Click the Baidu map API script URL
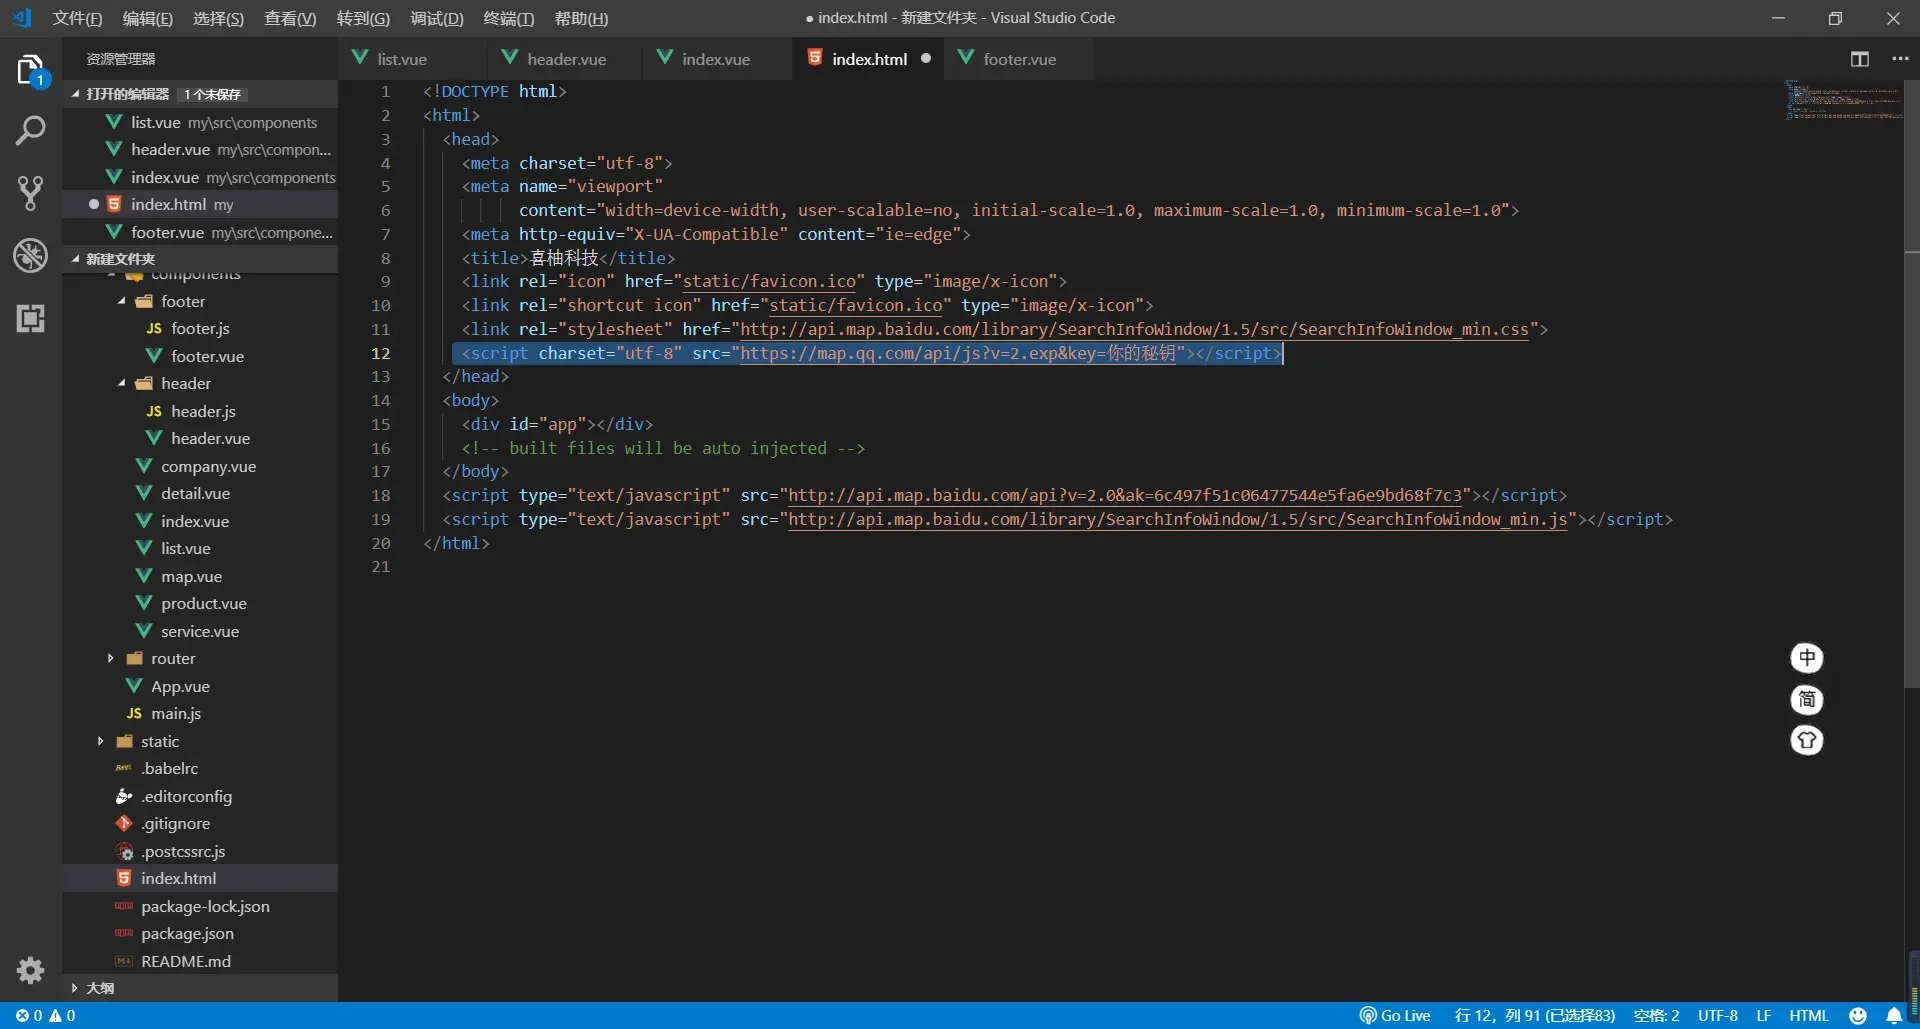This screenshot has height=1029, width=1920. pyautogui.click(x=1125, y=496)
